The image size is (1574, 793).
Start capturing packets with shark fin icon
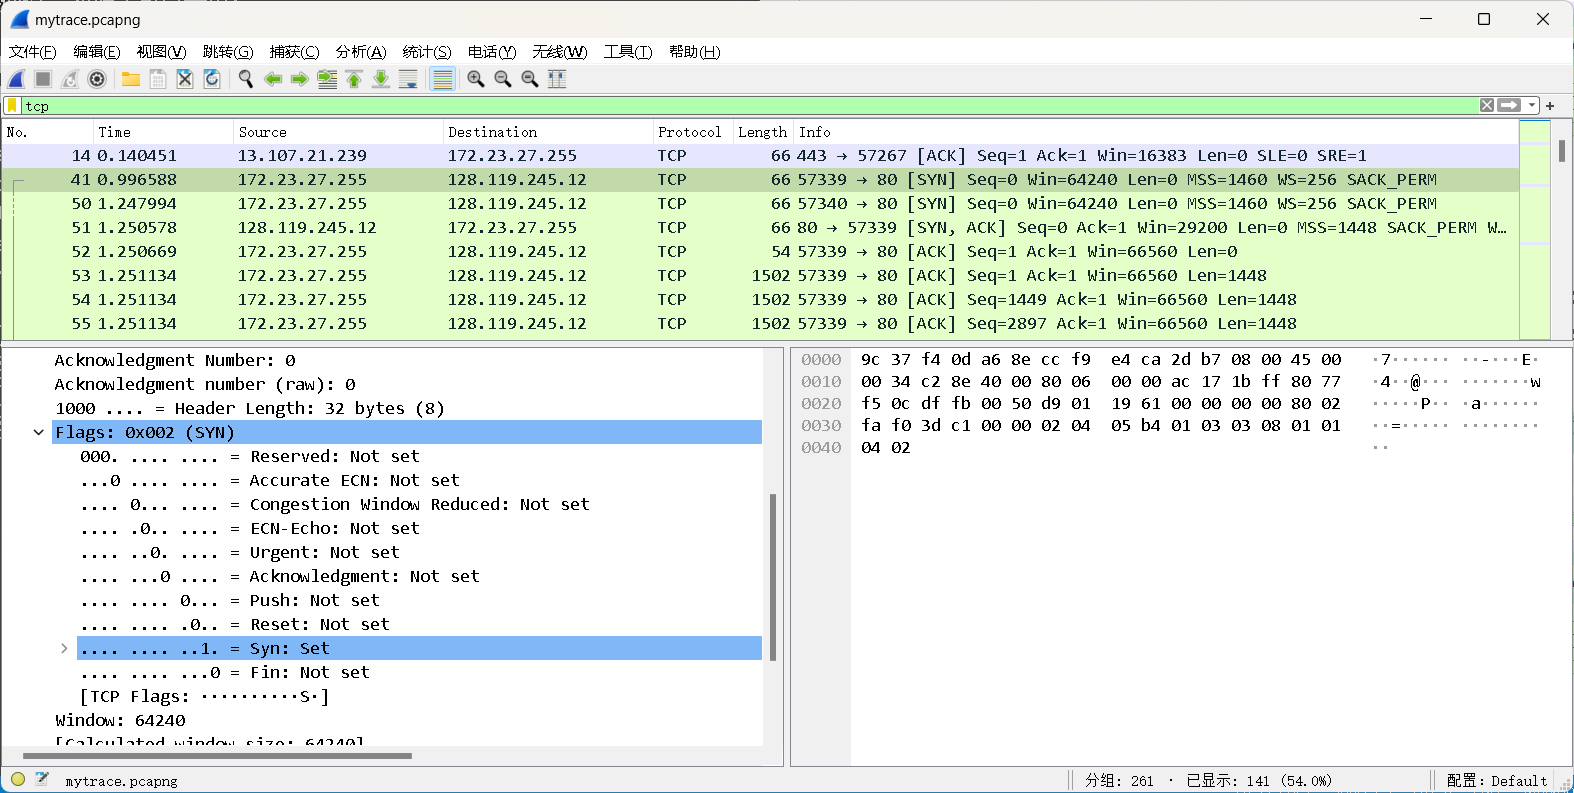pyautogui.click(x=16, y=79)
